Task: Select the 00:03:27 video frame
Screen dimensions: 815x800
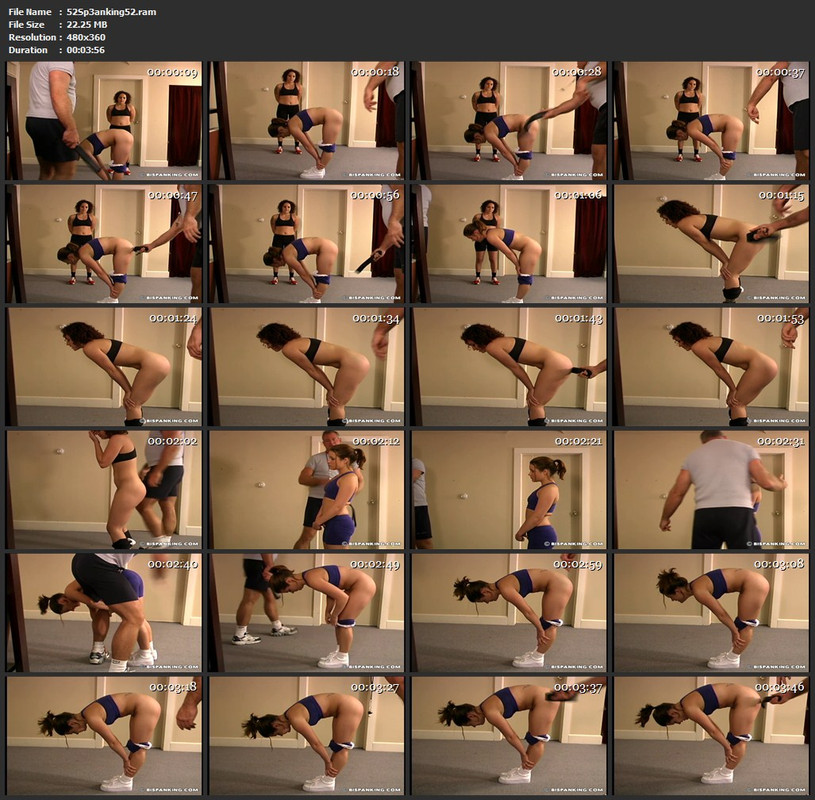Action: (x=306, y=736)
